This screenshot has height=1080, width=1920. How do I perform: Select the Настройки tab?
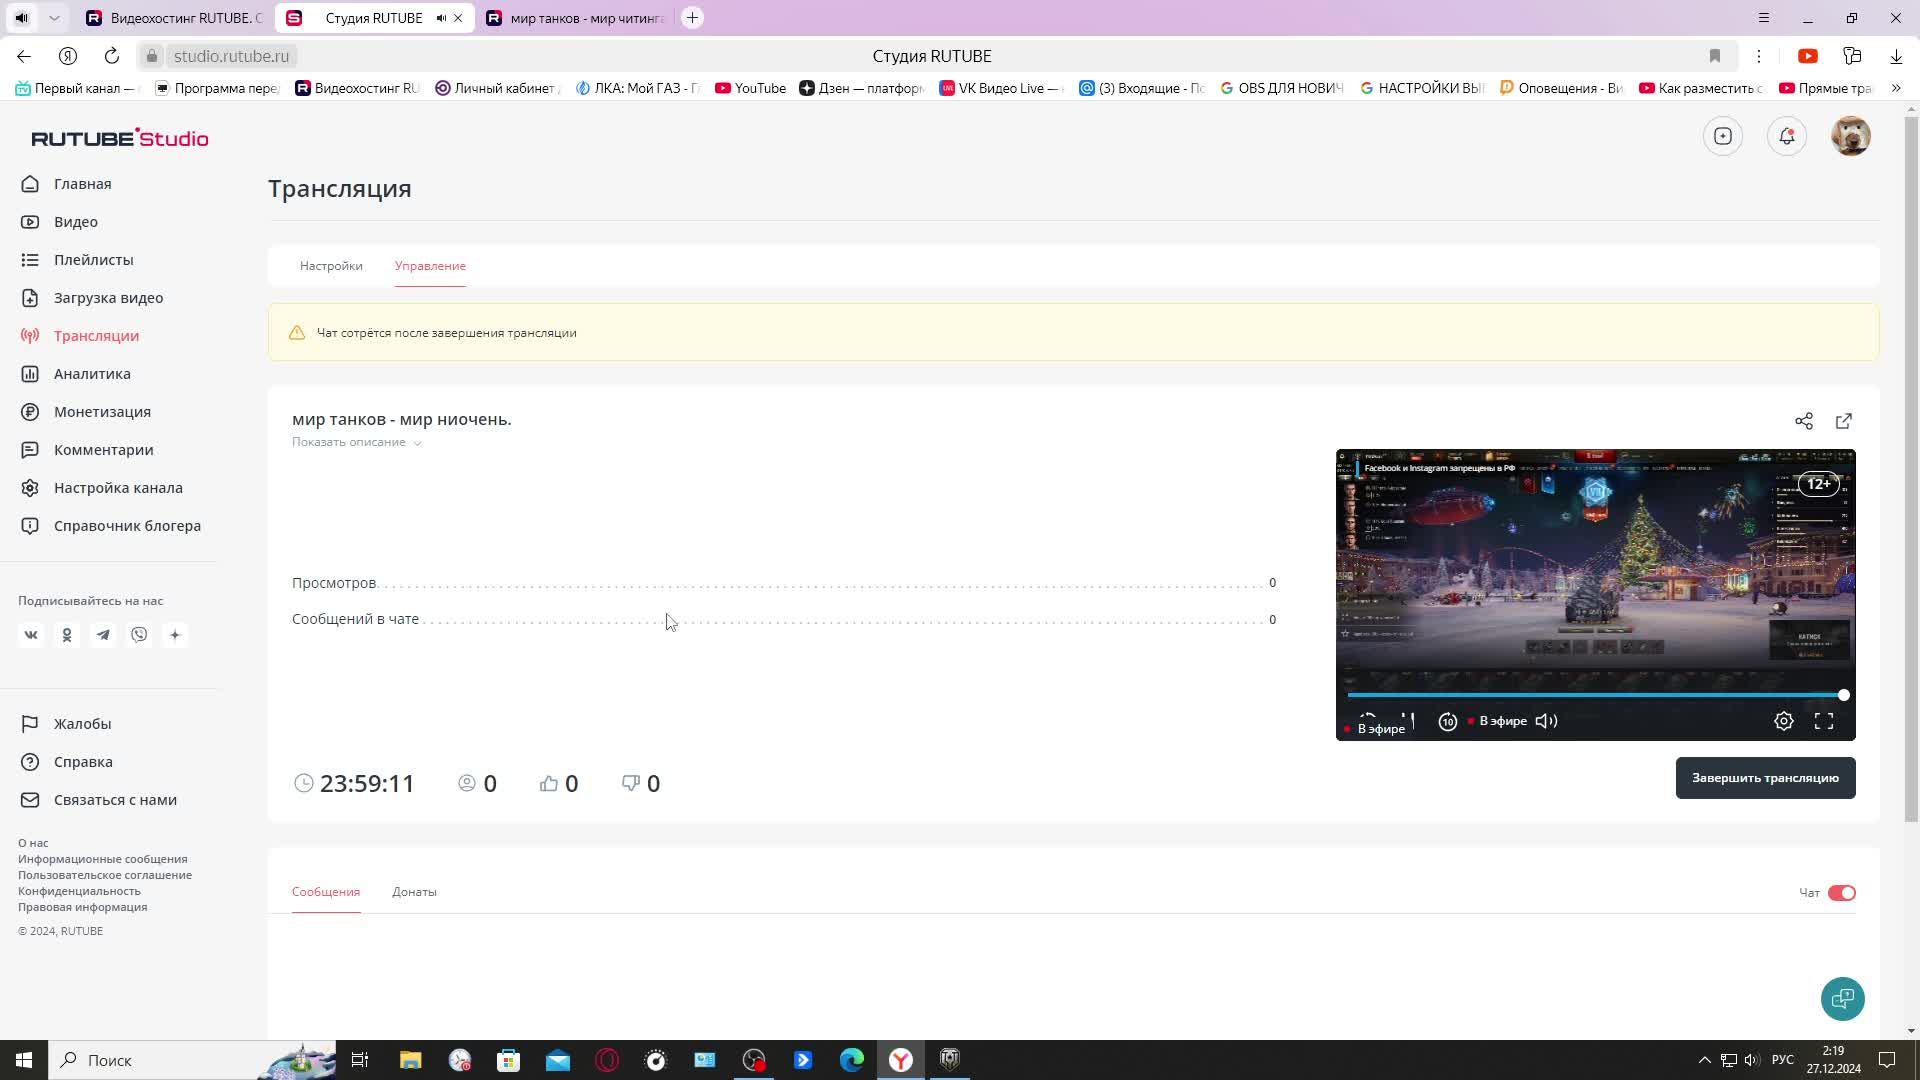[x=331, y=265]
